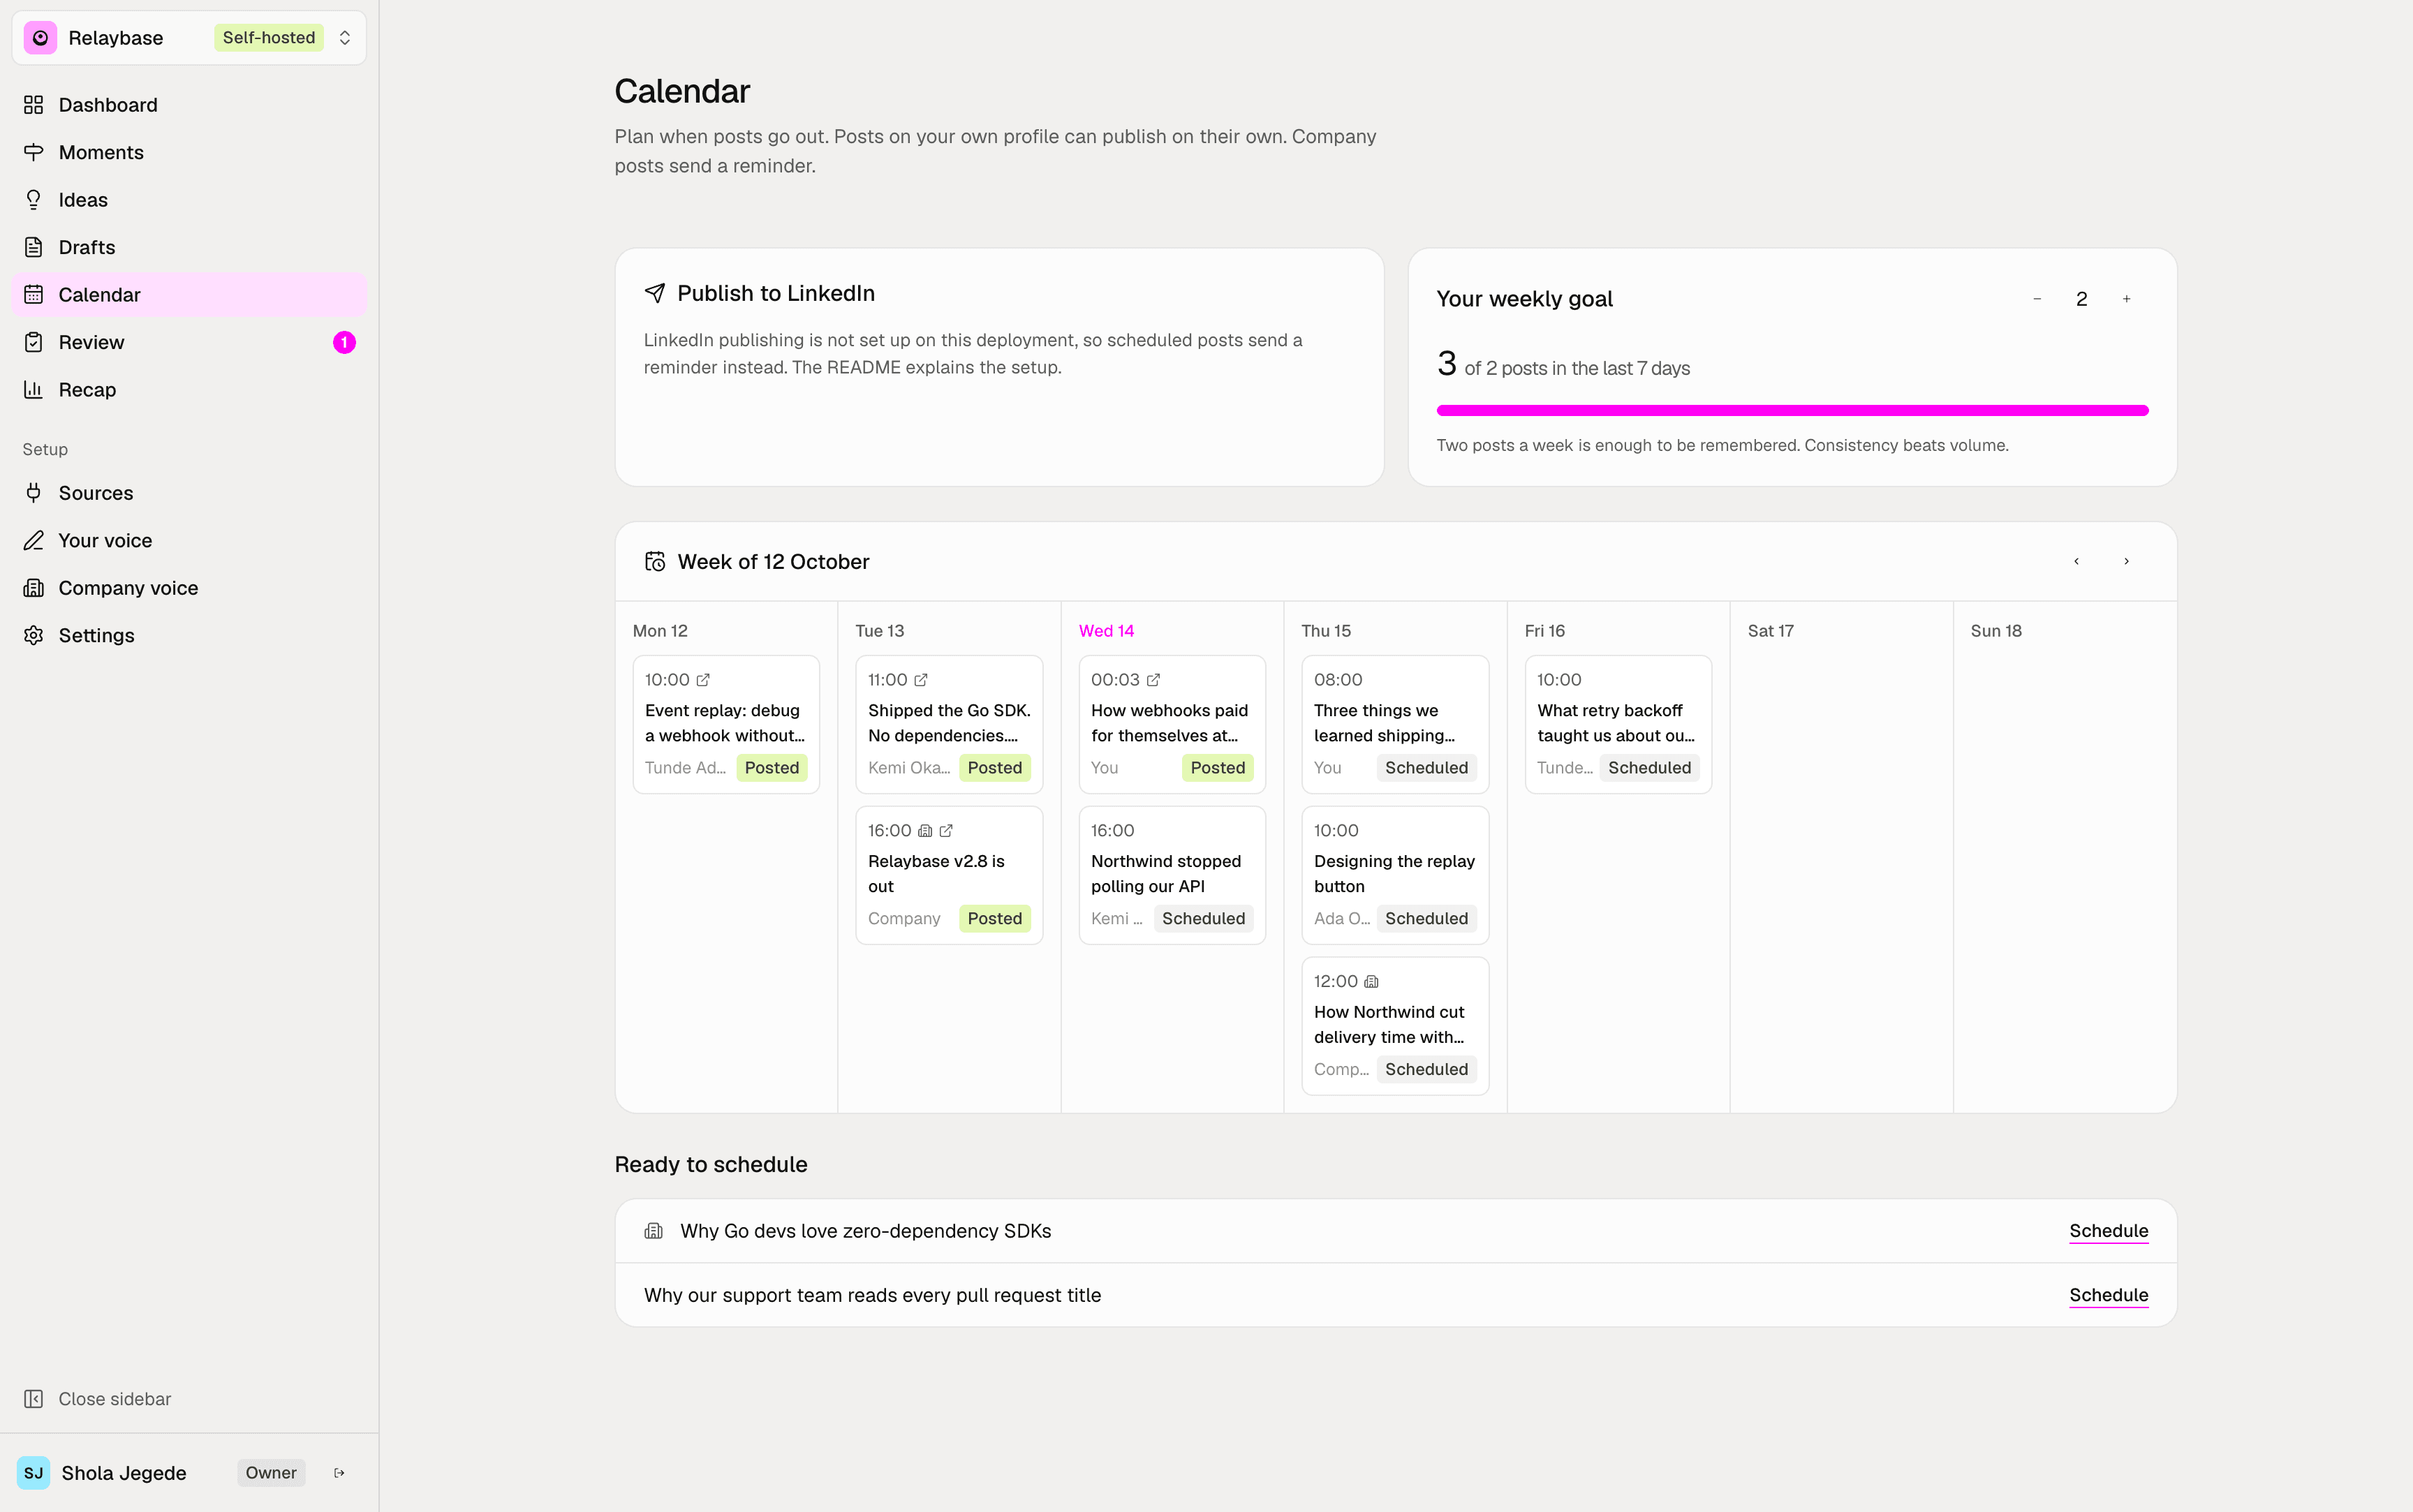
Task: Click the Wed 14 day header
Action: click(x=1106, y=631)
